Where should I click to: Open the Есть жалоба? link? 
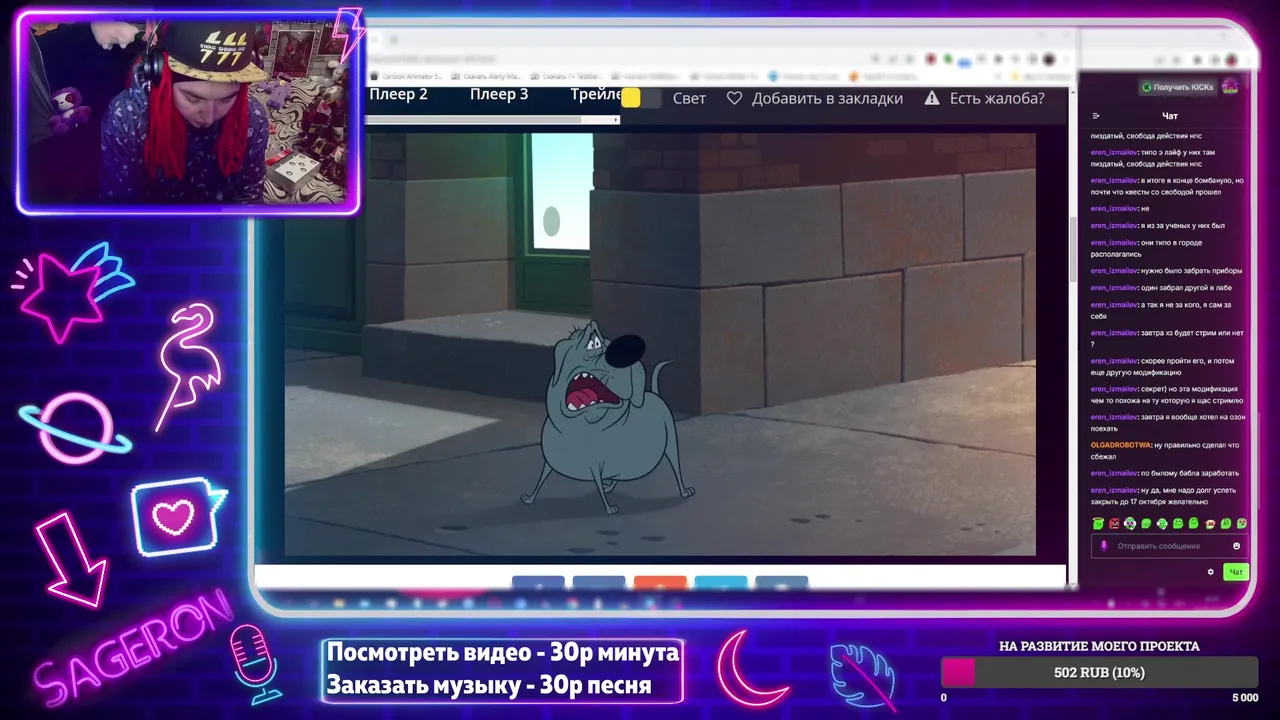tap(997, 98)
